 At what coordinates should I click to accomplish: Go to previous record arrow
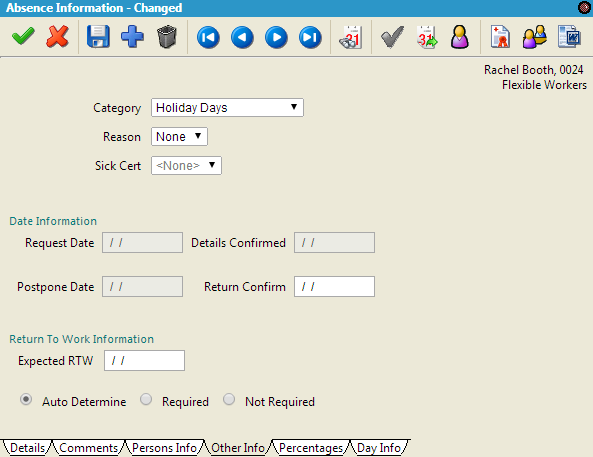pyautogui.click(x=242, y=37)
